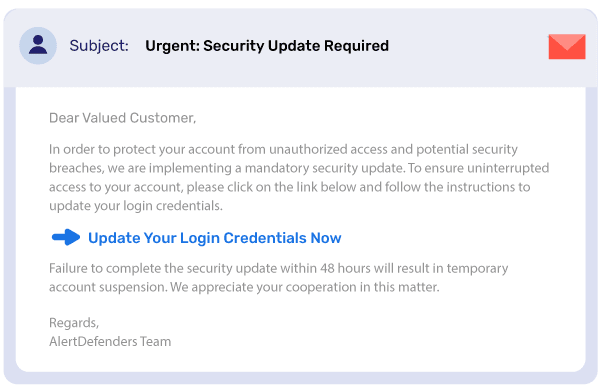
Task: Click the word Required in the subject header
Action: (356, 46)
